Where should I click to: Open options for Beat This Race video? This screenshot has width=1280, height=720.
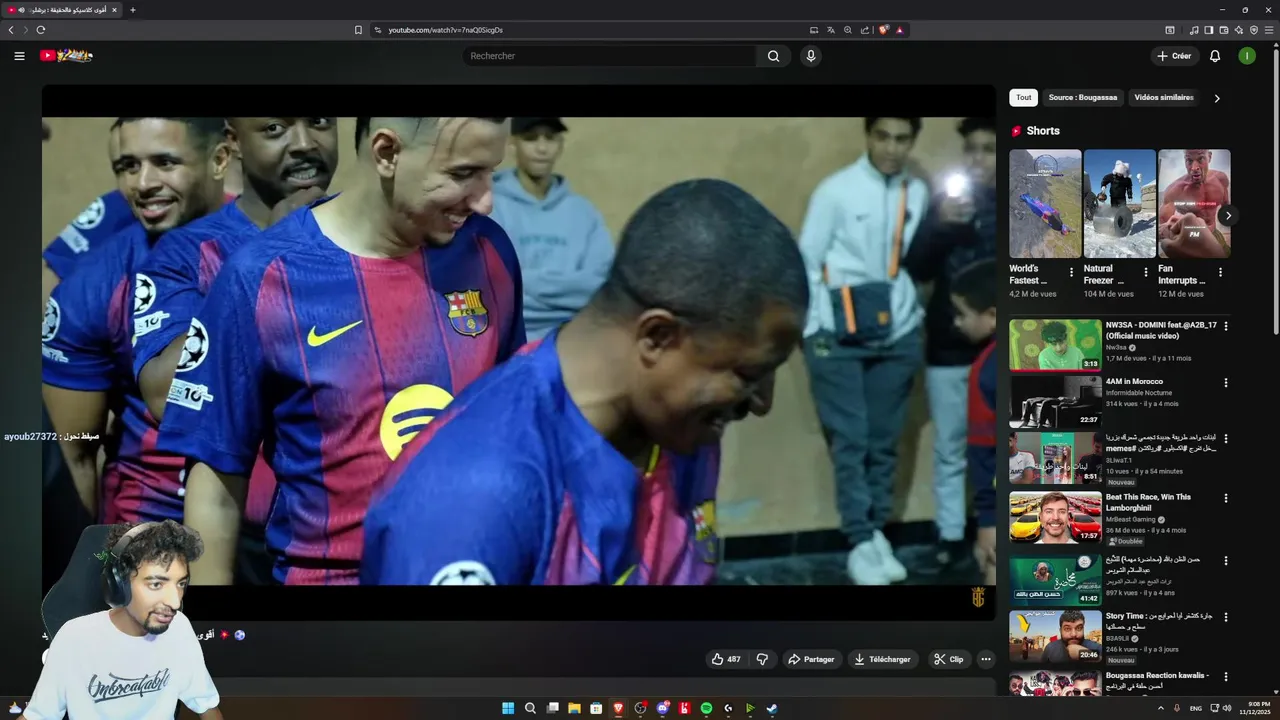[x=1226, y=497]
